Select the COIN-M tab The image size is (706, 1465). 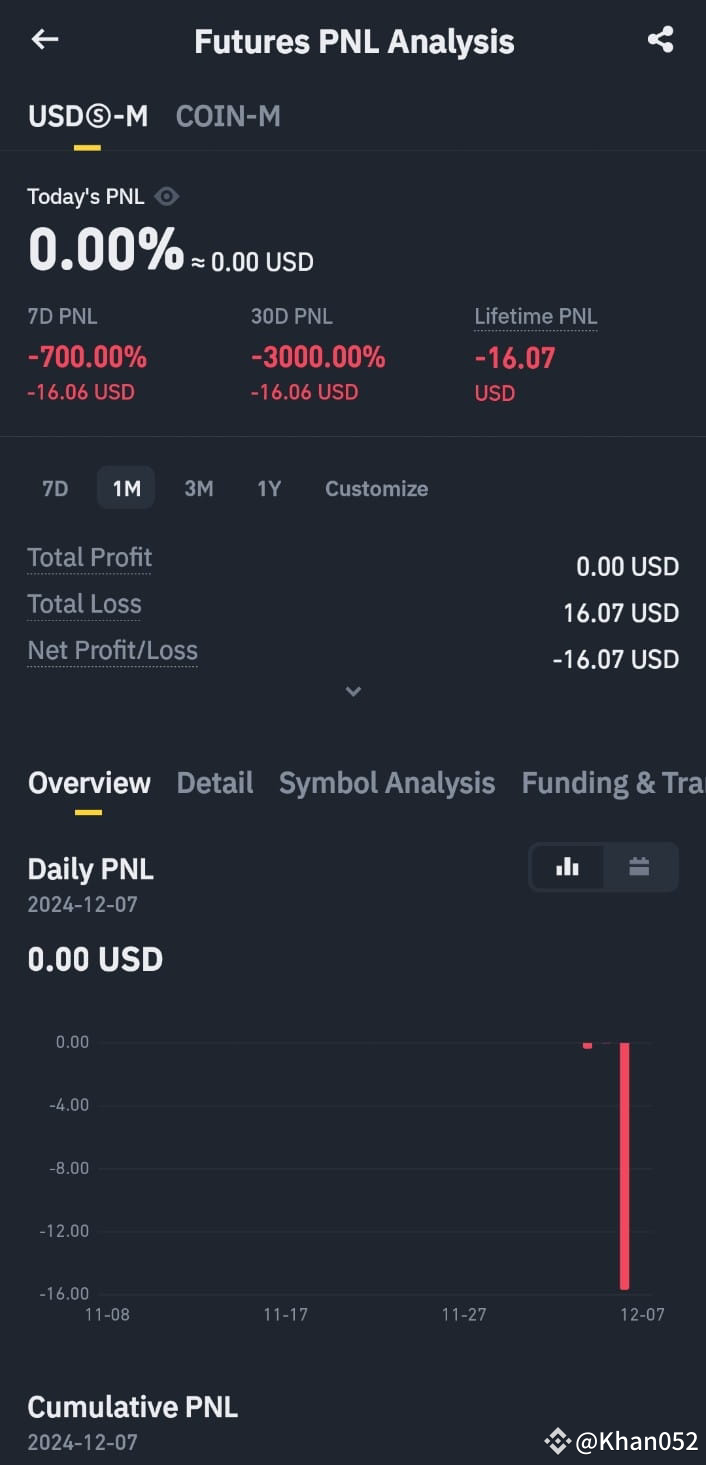point(228,117)
